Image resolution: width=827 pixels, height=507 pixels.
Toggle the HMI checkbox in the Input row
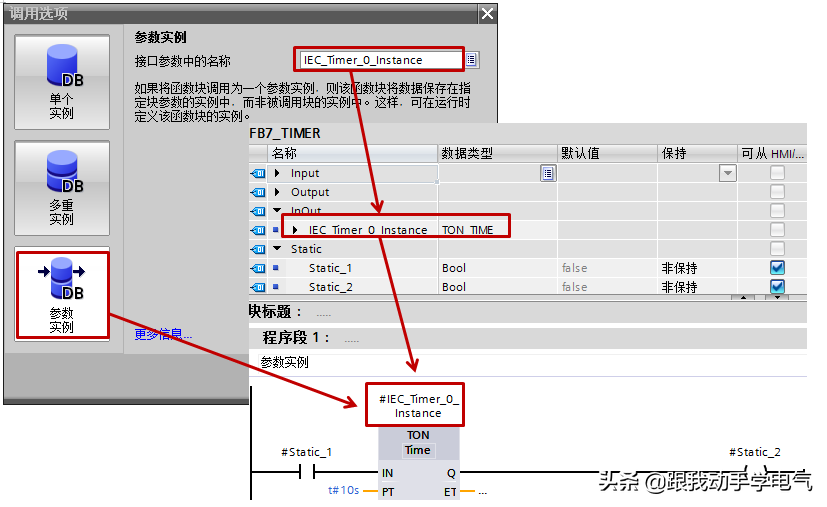point(777,173)
